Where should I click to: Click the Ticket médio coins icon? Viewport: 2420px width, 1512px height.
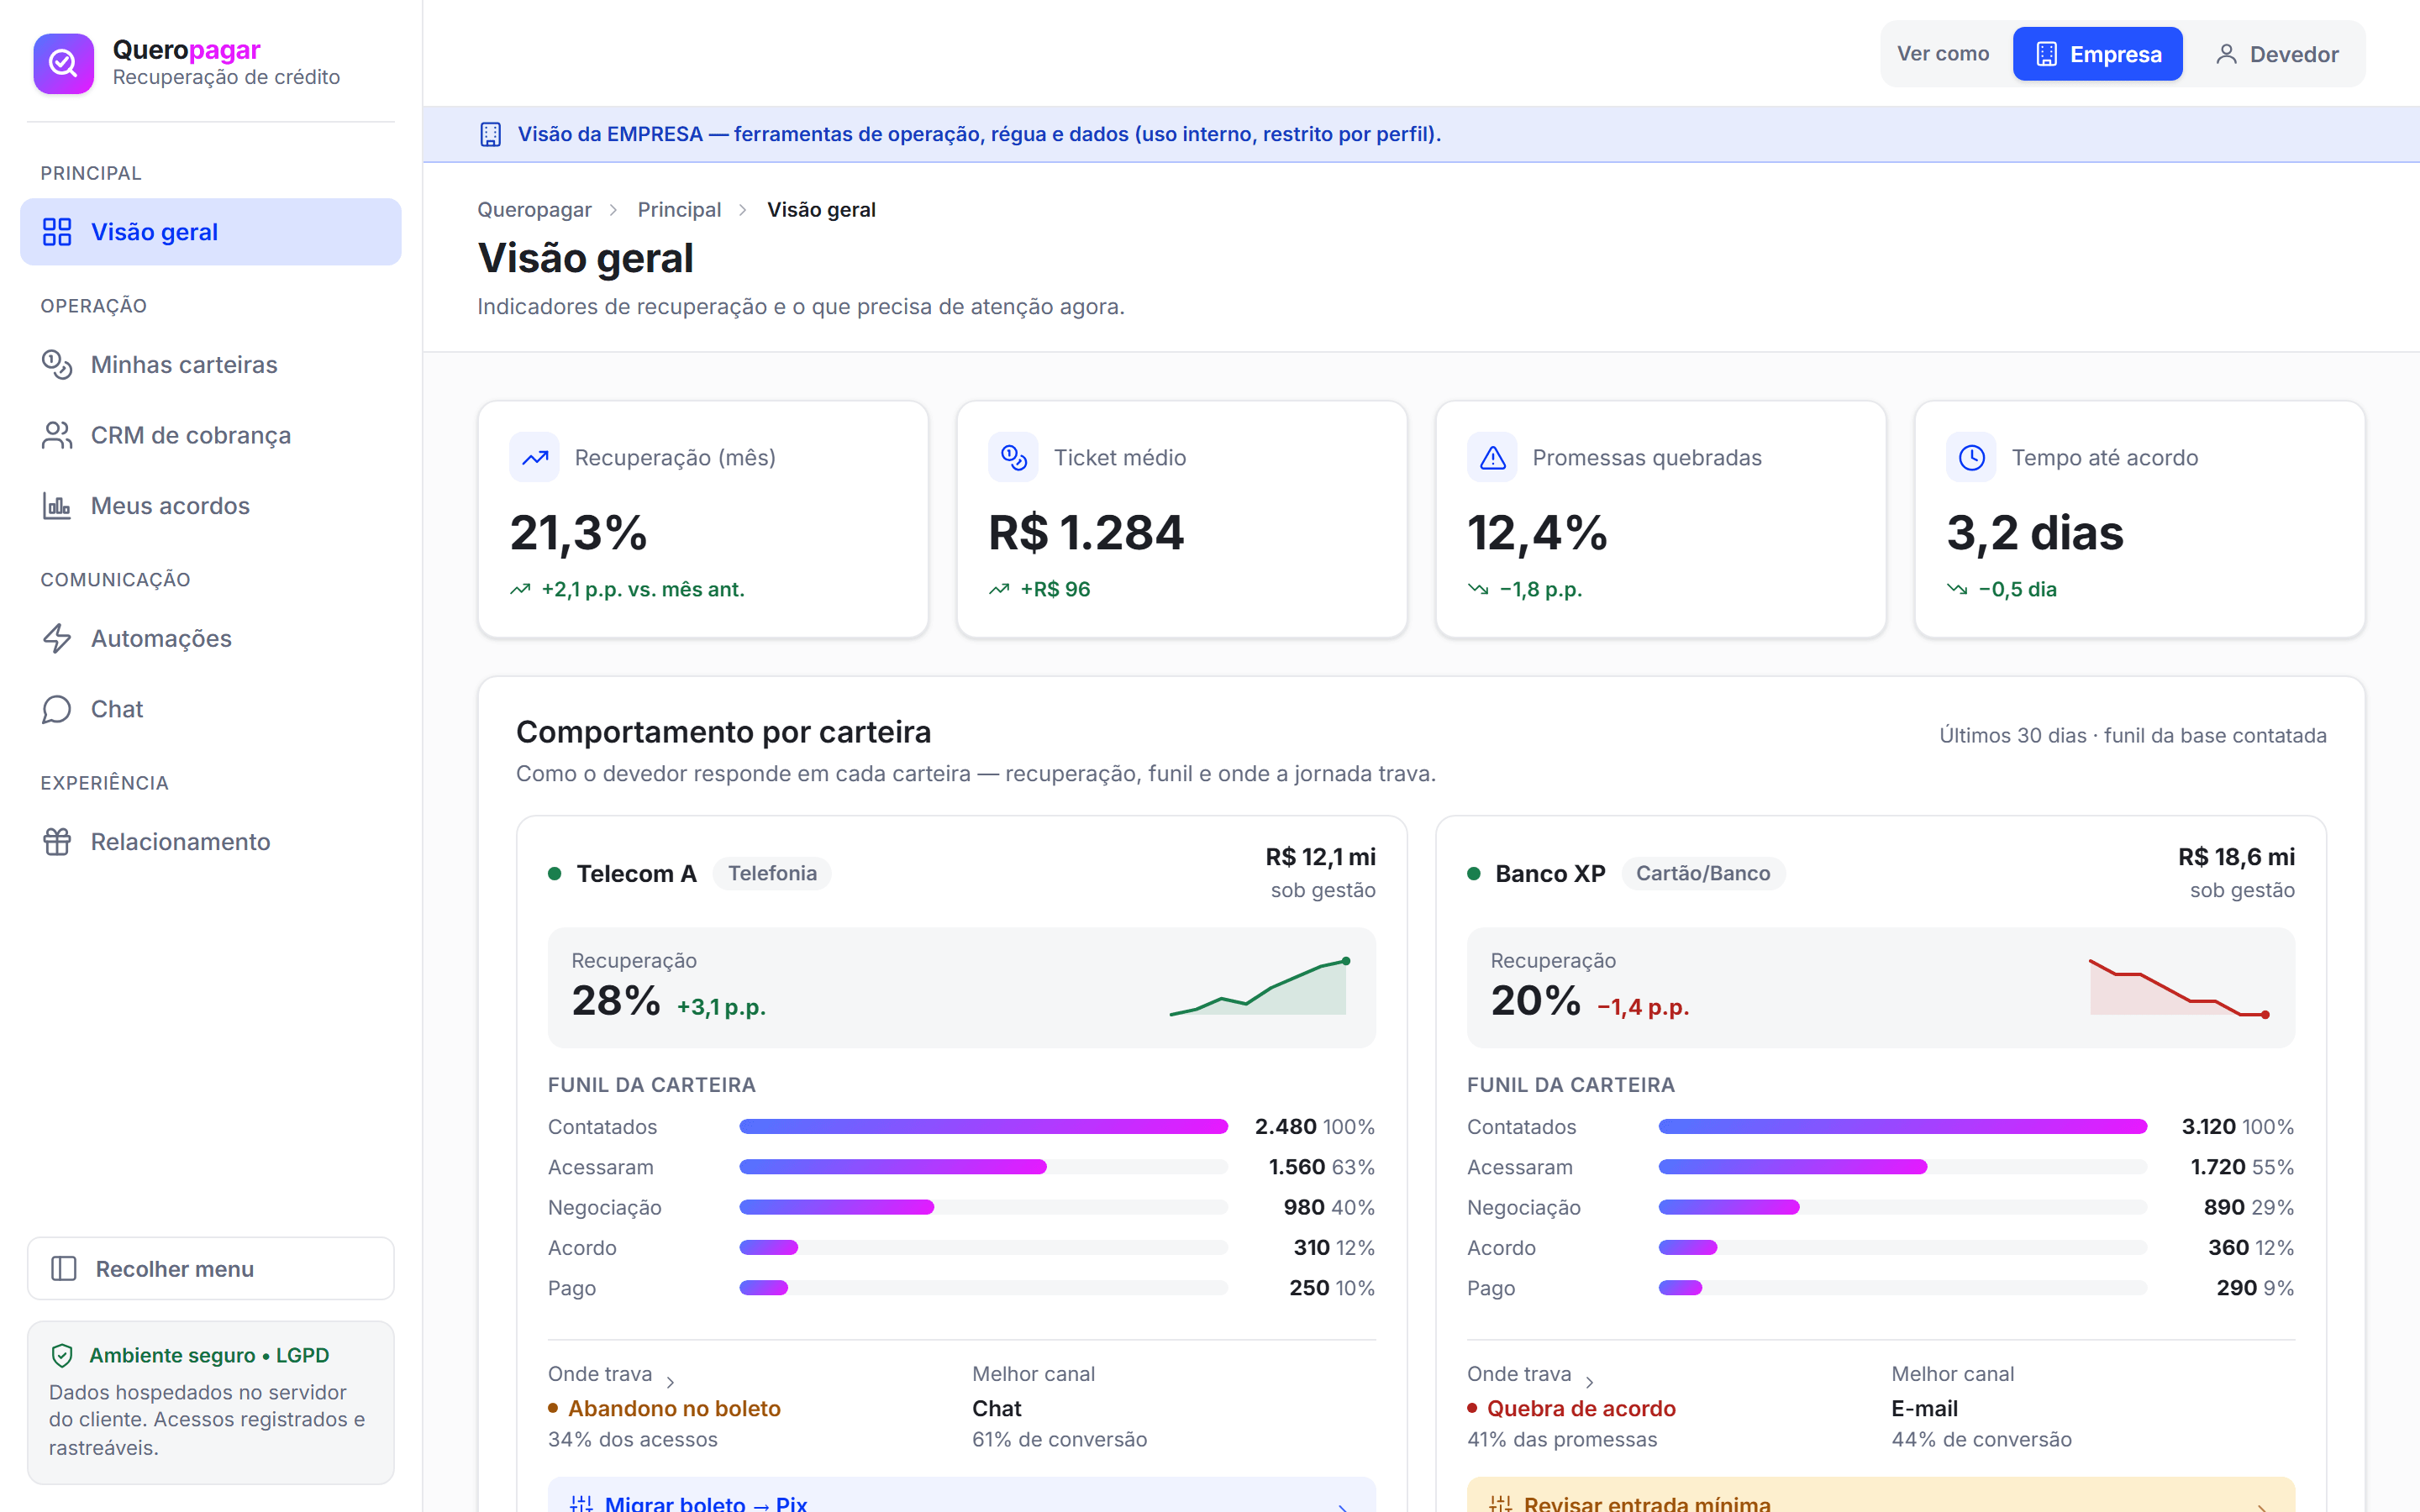(x=1013, y=458)
